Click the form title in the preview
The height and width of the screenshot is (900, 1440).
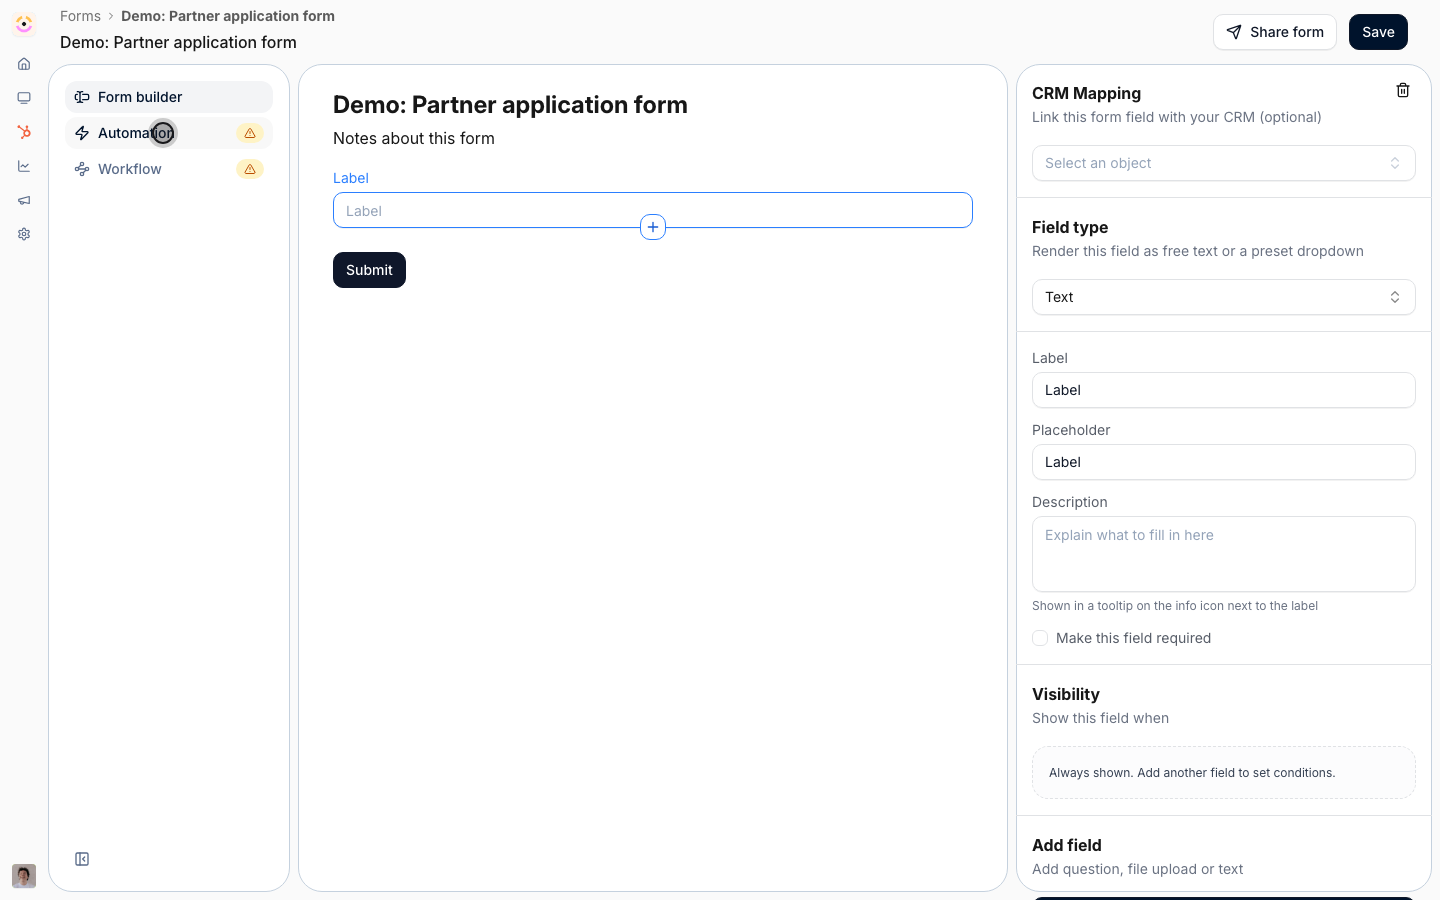click(510, 105)
